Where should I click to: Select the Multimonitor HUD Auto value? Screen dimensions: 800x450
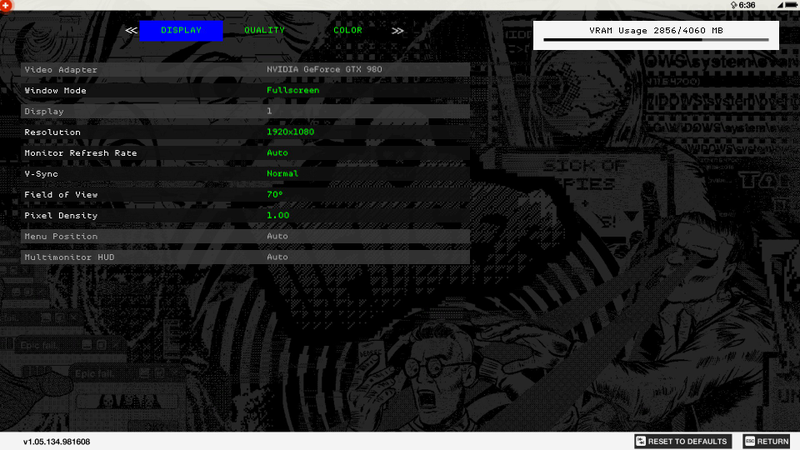pos(277,257)
